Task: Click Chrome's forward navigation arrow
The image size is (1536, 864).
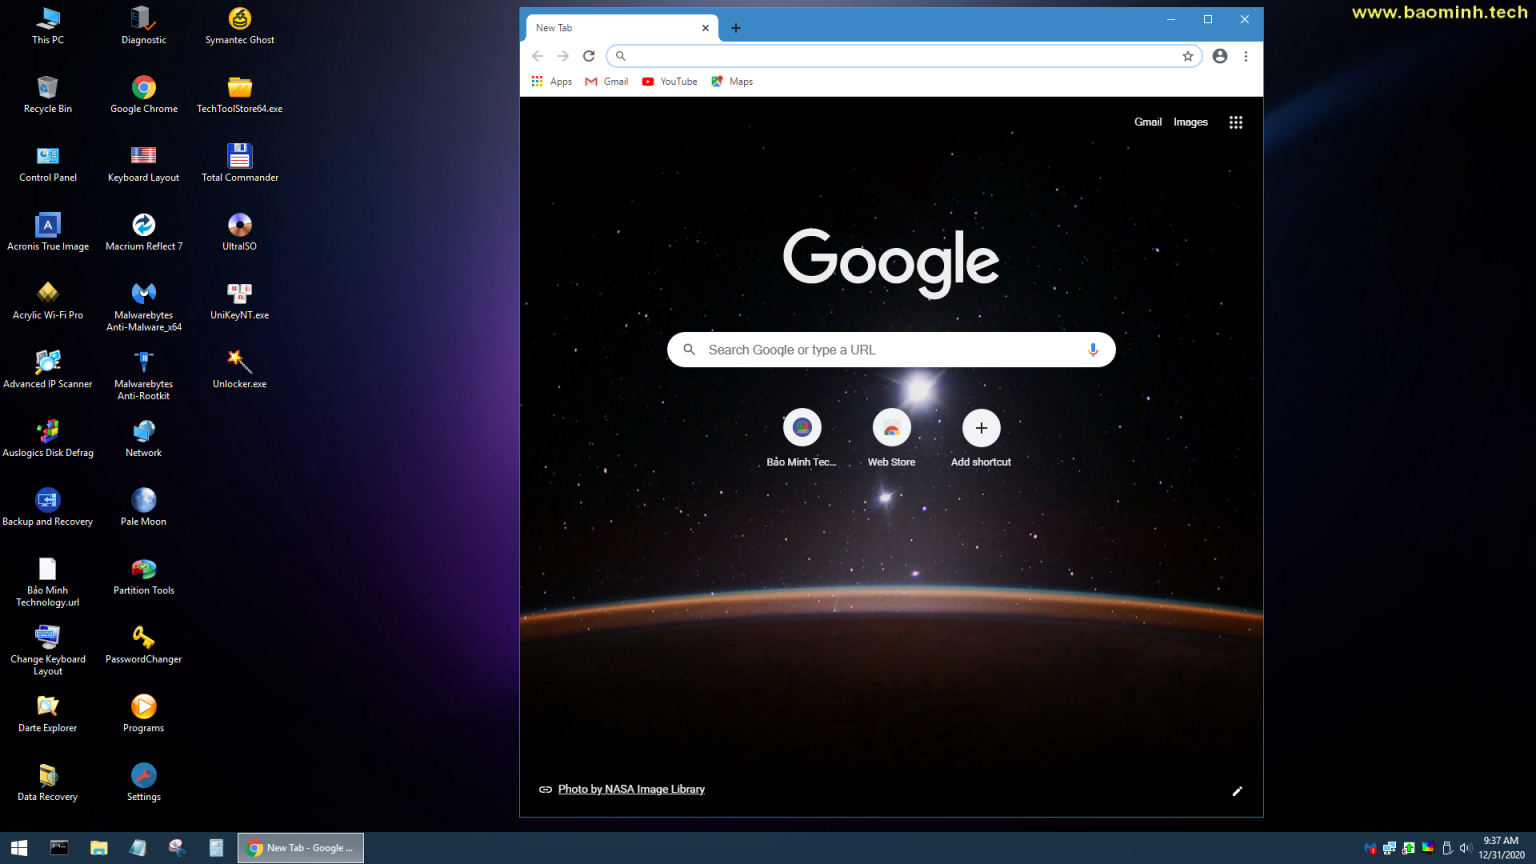Action: (x=563, y=56)
